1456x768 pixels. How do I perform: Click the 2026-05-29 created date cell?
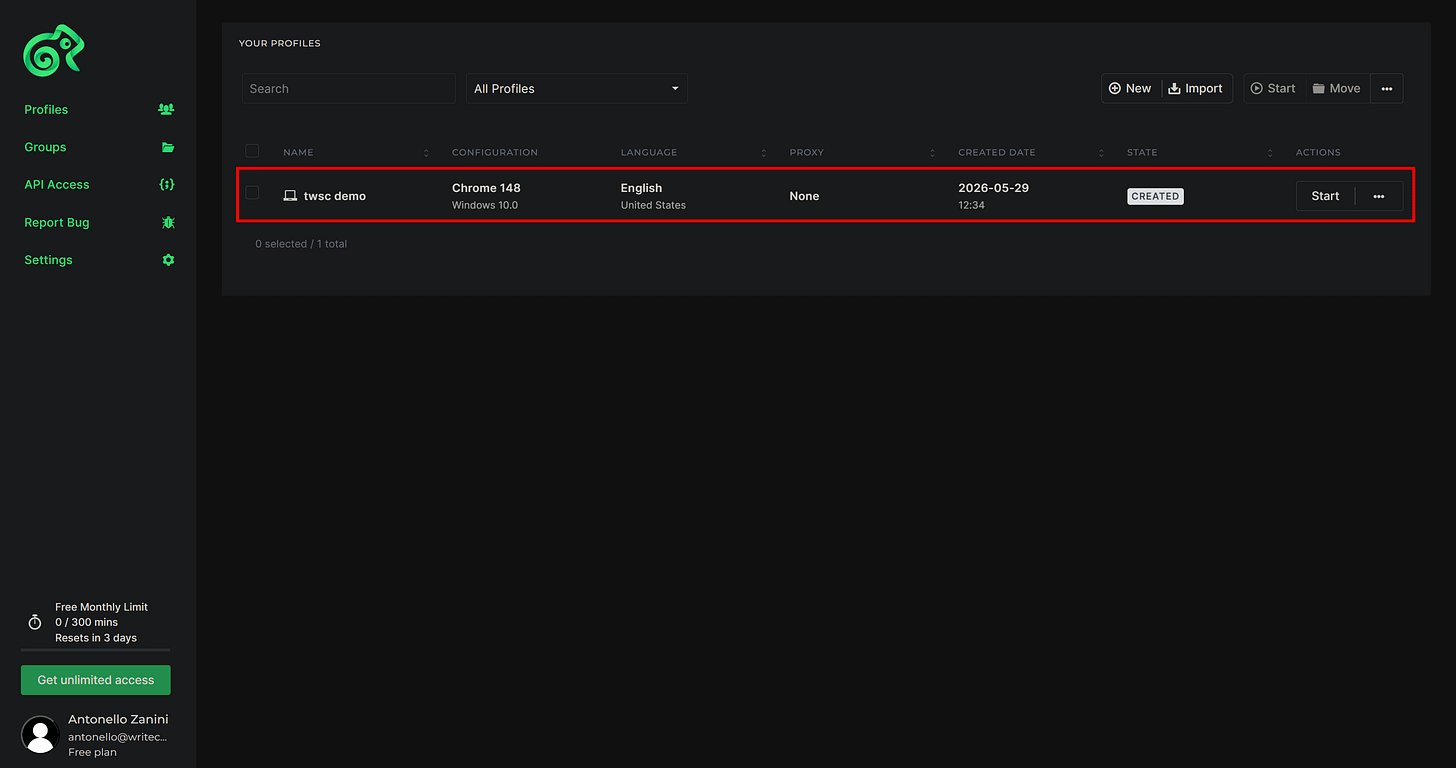point(993,196)
